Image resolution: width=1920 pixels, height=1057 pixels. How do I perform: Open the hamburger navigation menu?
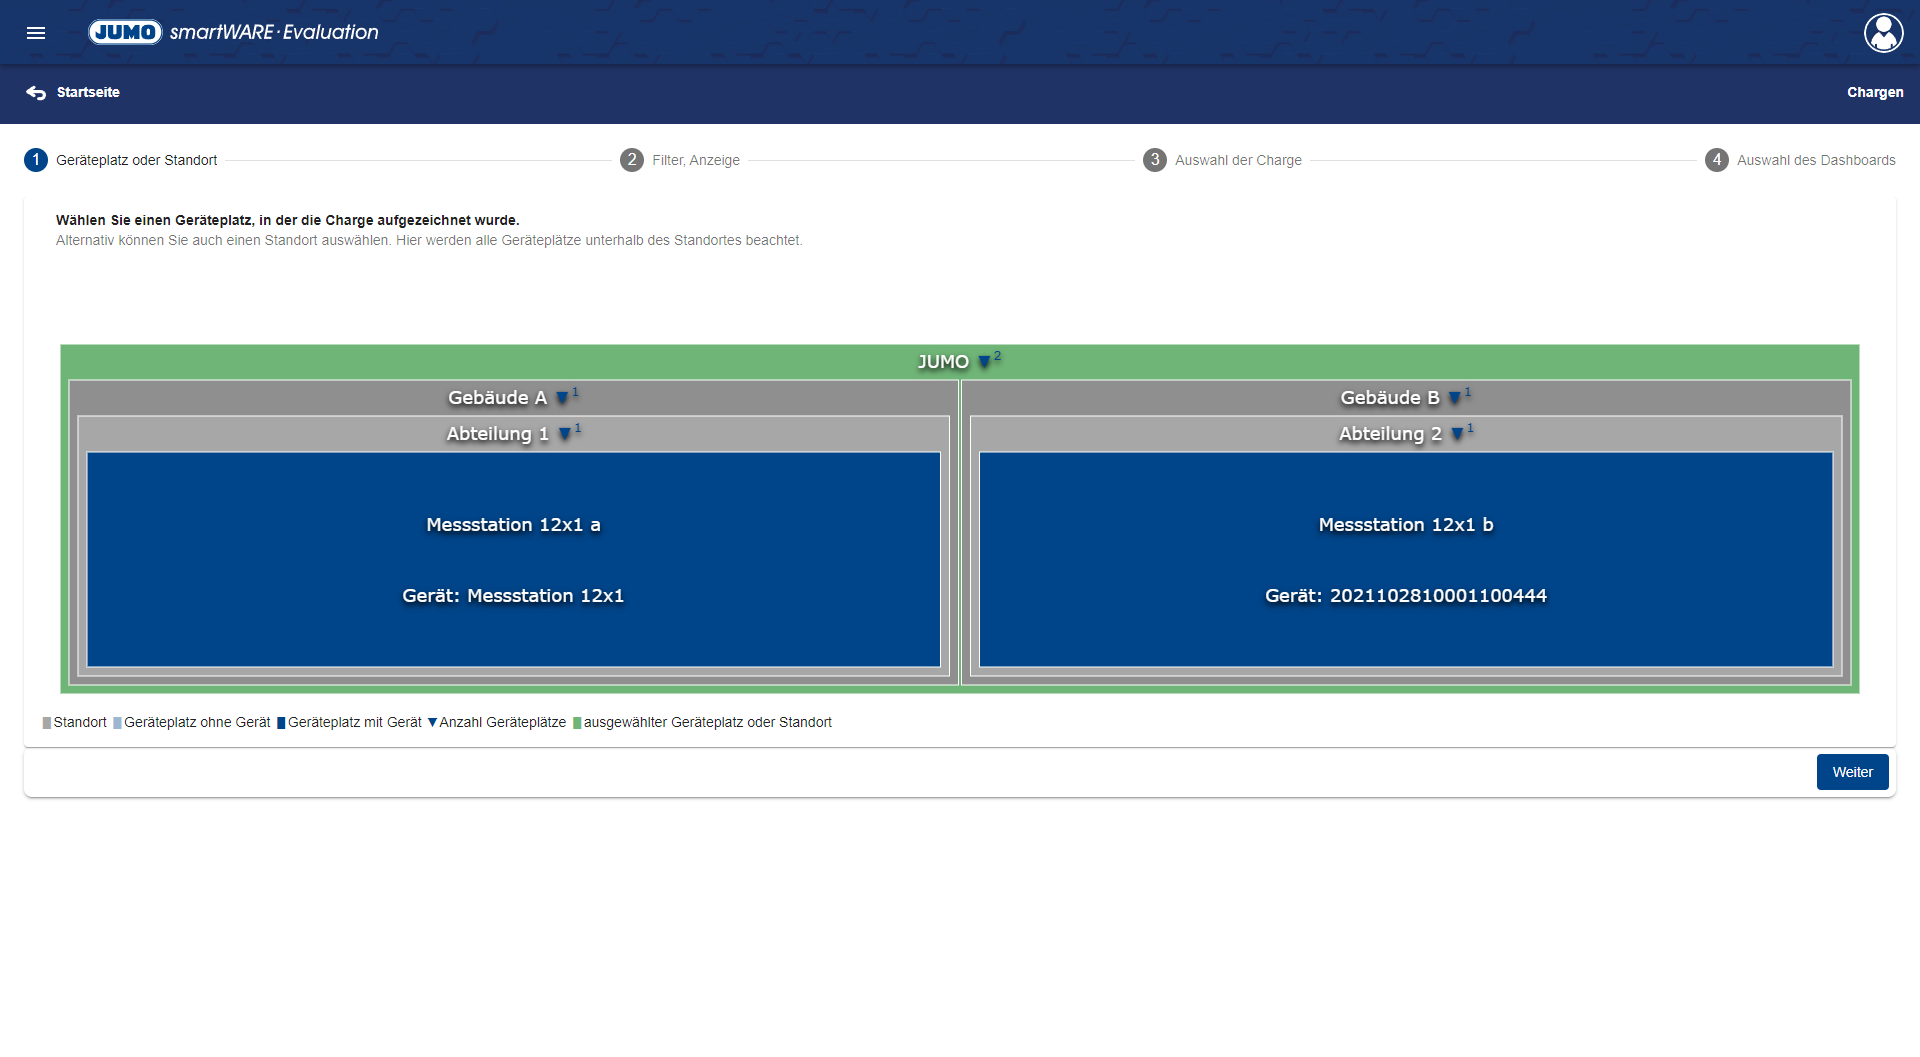point(36,33)
